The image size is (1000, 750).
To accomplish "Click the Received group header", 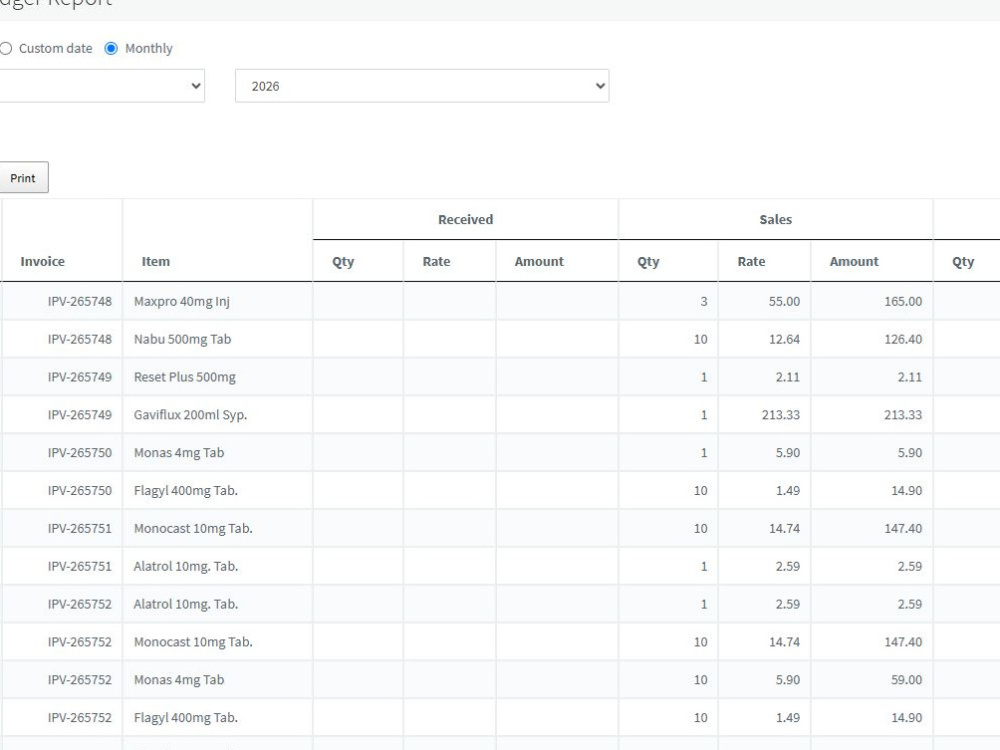I will (466, 219).
